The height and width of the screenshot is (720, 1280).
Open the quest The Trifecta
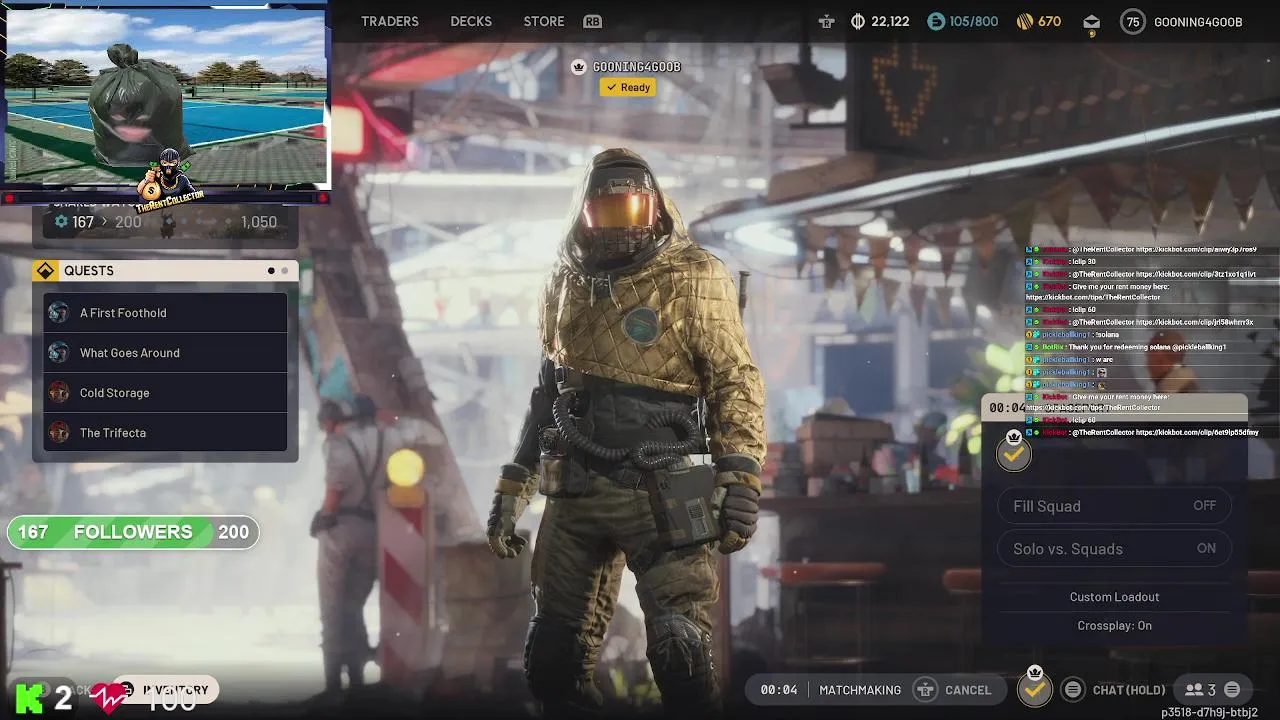pos(165,433)
